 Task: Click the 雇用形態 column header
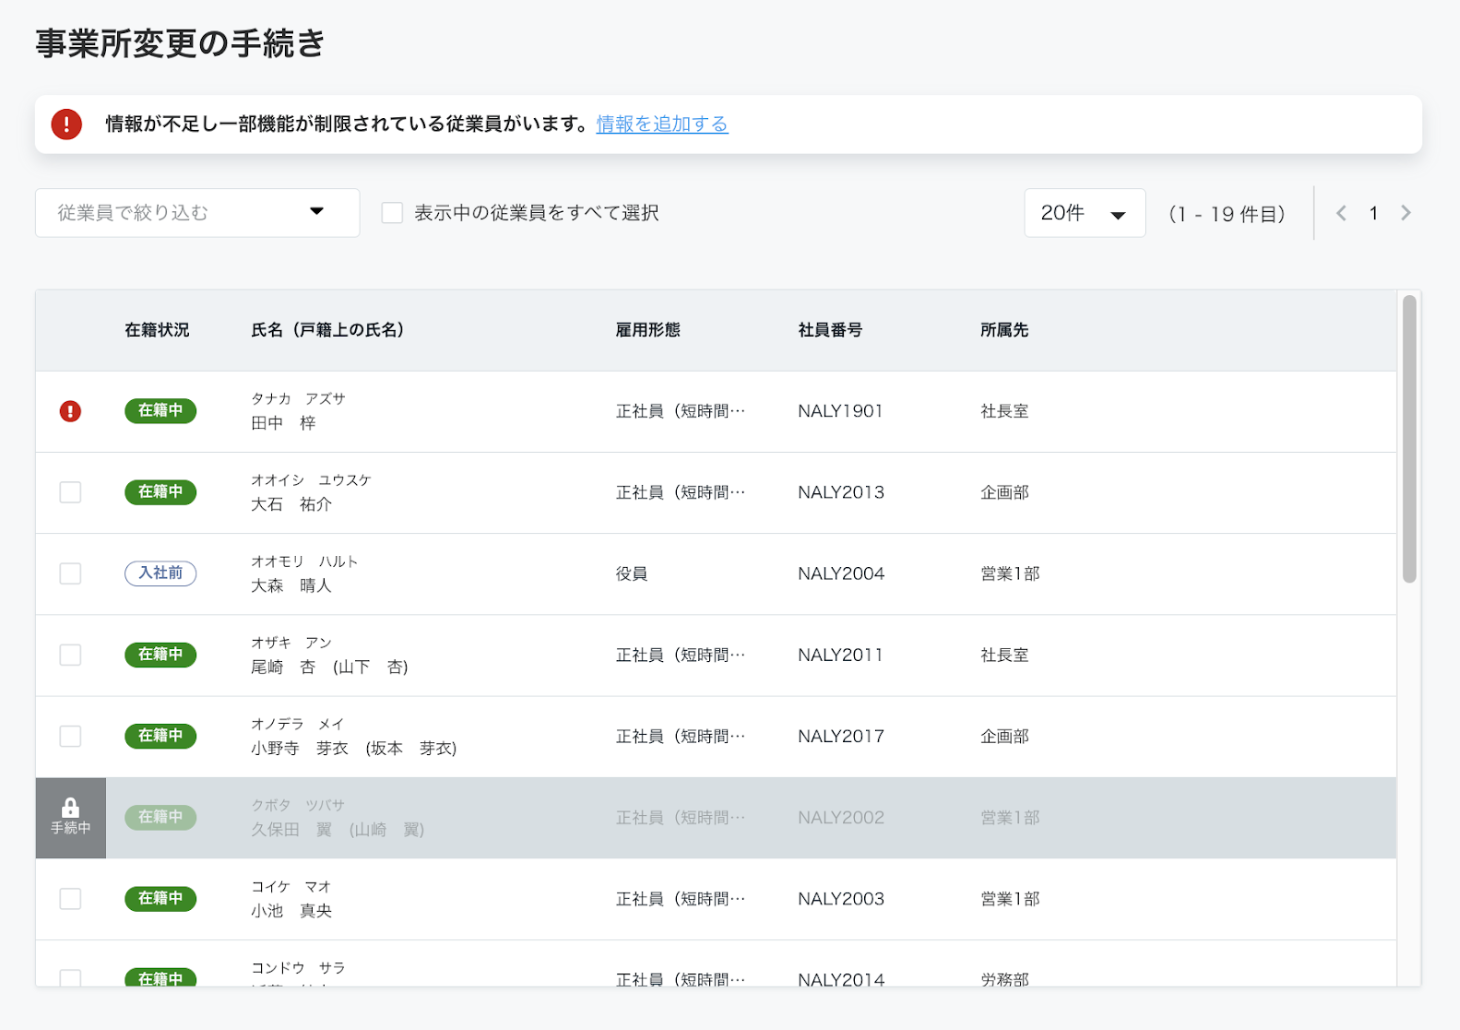click(648, 330)
